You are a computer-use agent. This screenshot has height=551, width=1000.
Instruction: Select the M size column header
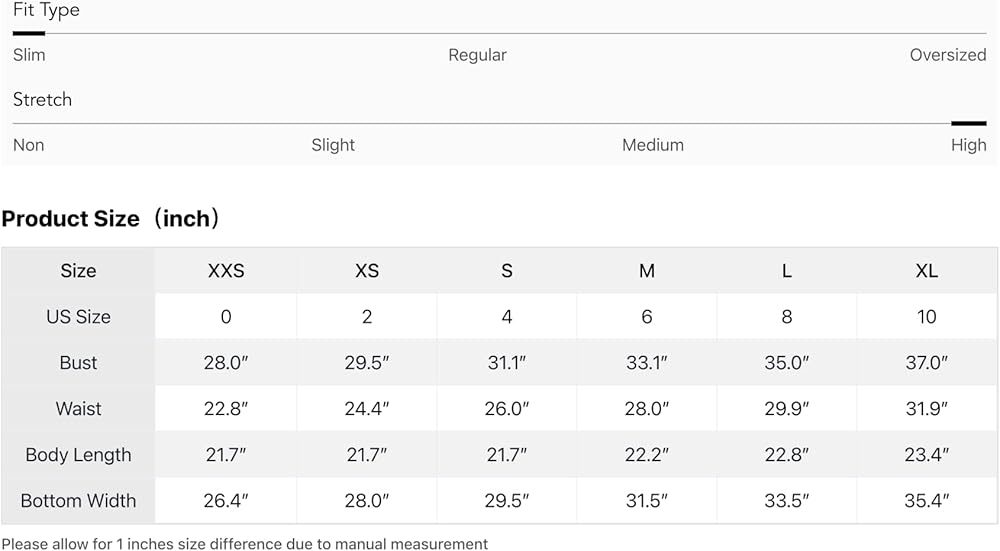(647, 271)
